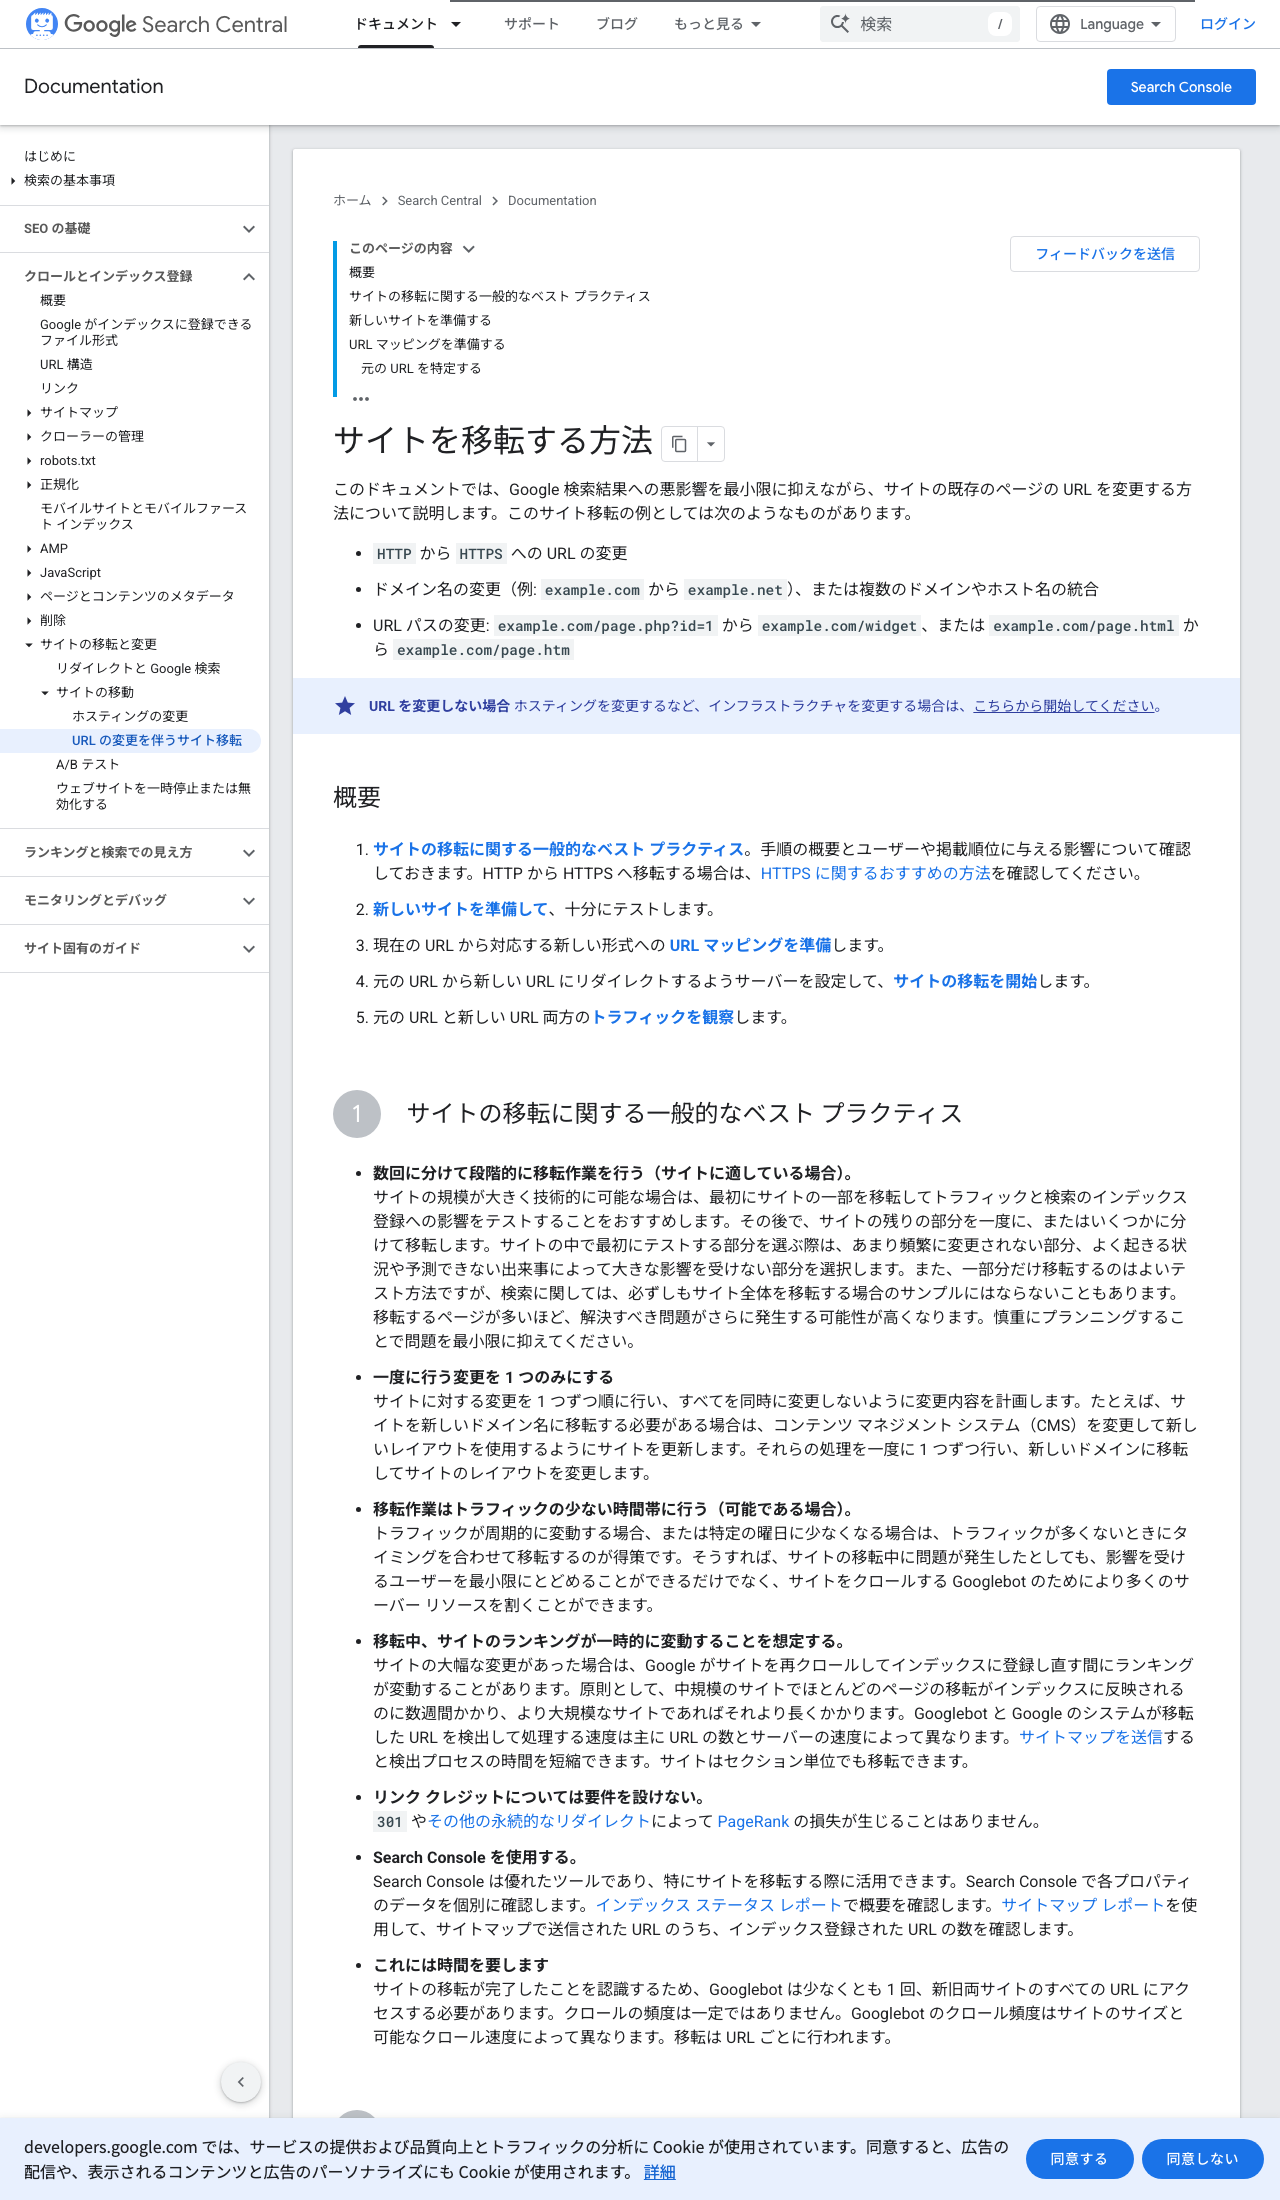The width and height of the screenshot is (1280, 2200).
Task: Open the もっと見る dropdown menu
Action: pos(718,24)
